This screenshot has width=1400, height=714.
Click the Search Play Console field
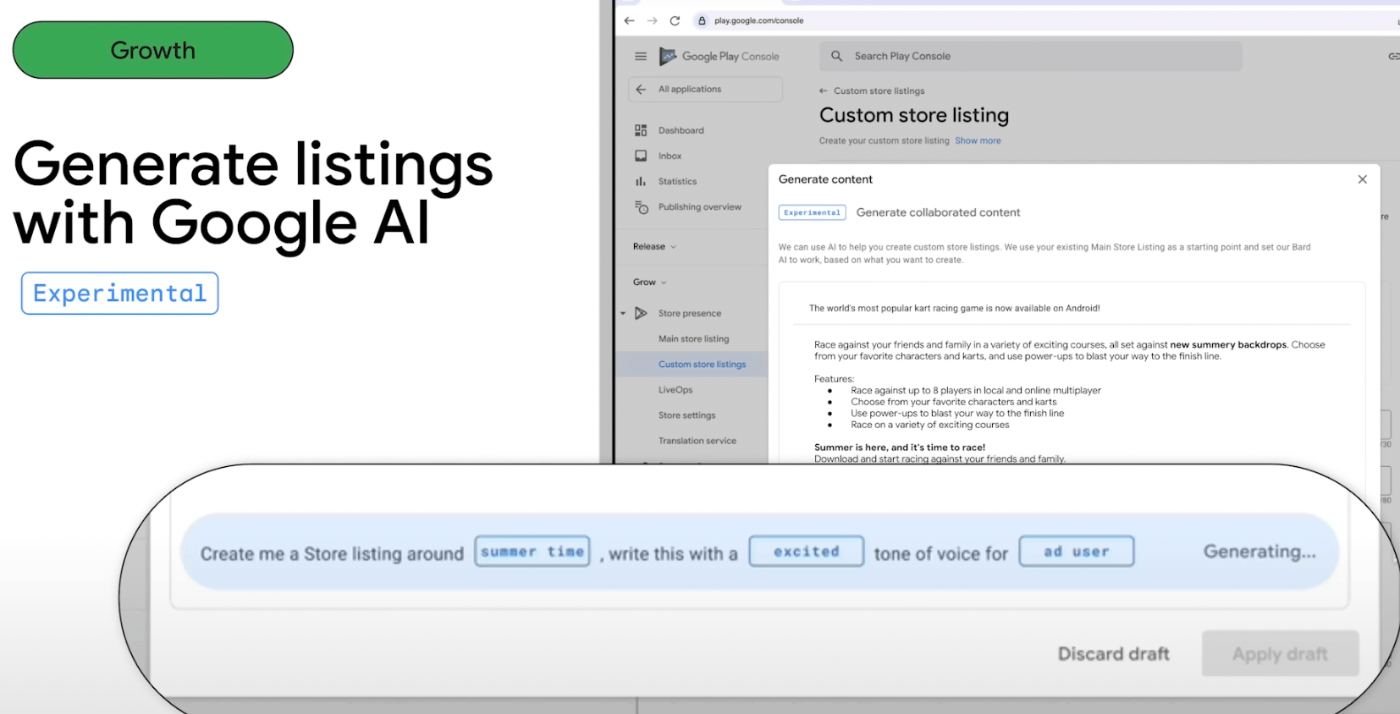(x=1031, y=56)
